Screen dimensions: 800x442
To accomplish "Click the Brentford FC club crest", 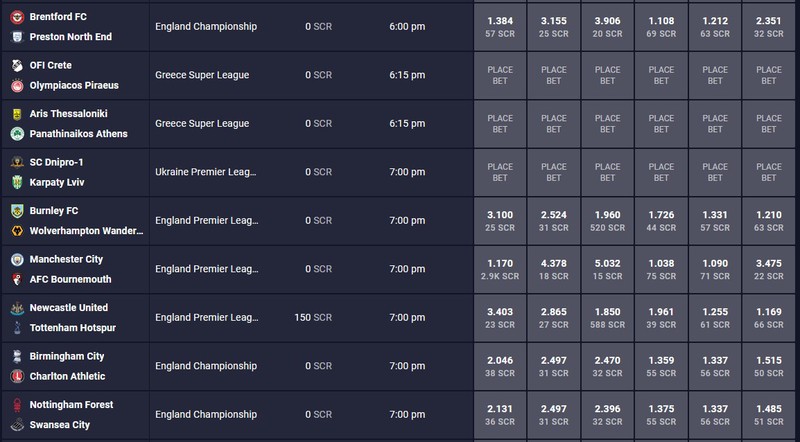I will (x=17, y=17).
